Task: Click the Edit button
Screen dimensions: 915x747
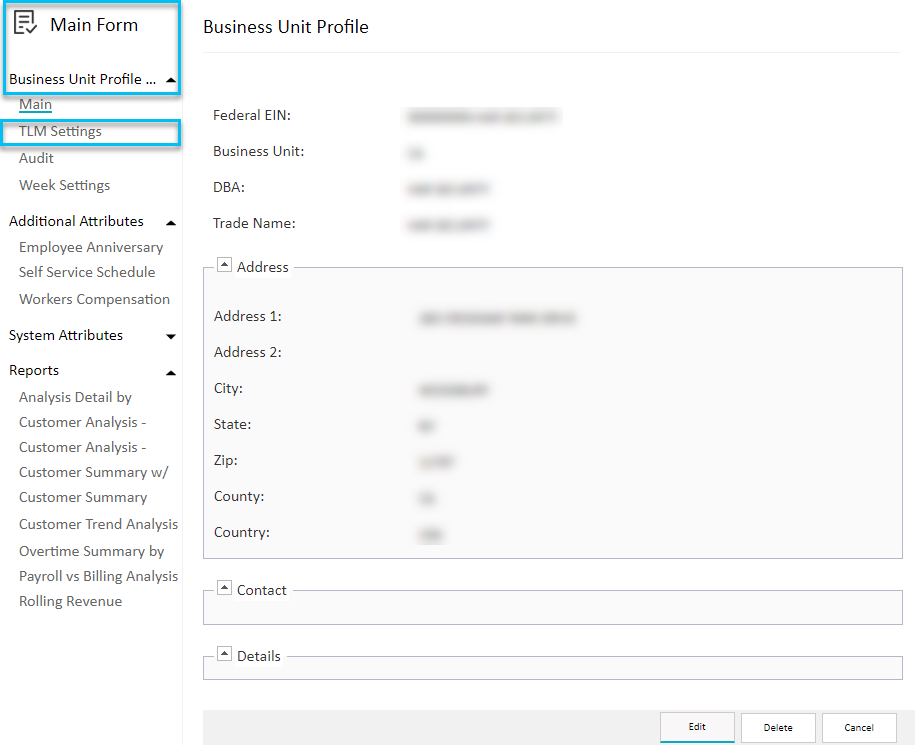Action: (697, 727)
